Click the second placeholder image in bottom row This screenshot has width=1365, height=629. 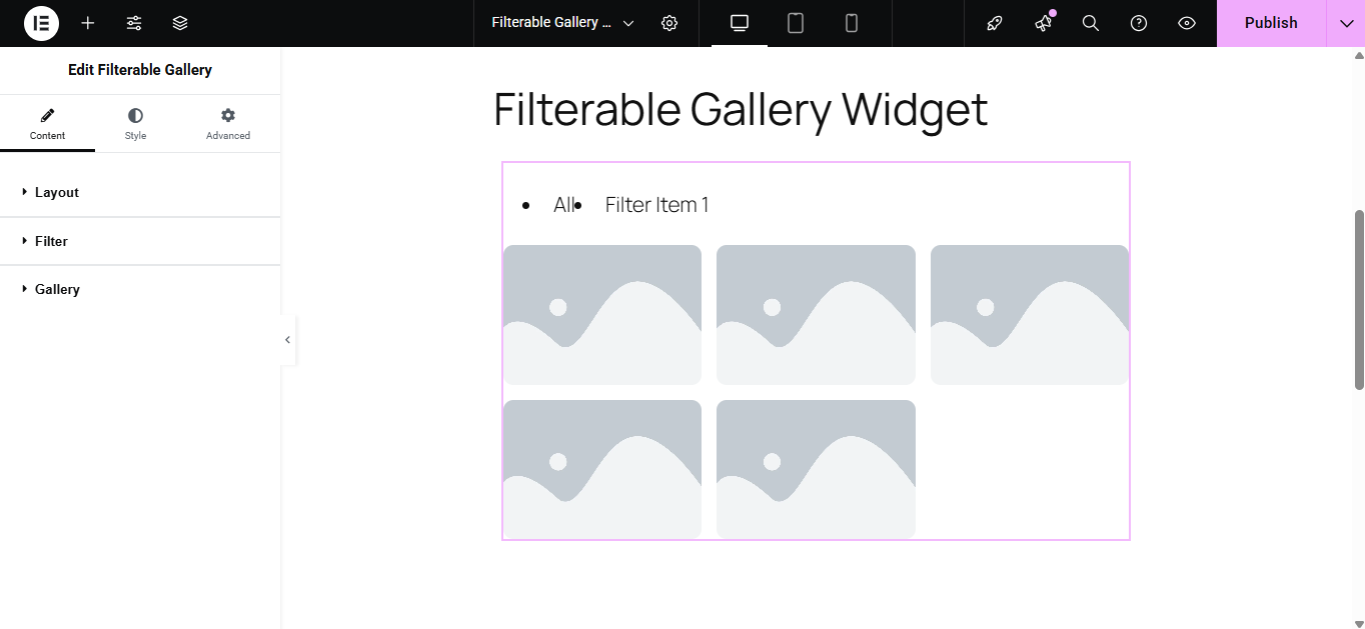[816, 469]
